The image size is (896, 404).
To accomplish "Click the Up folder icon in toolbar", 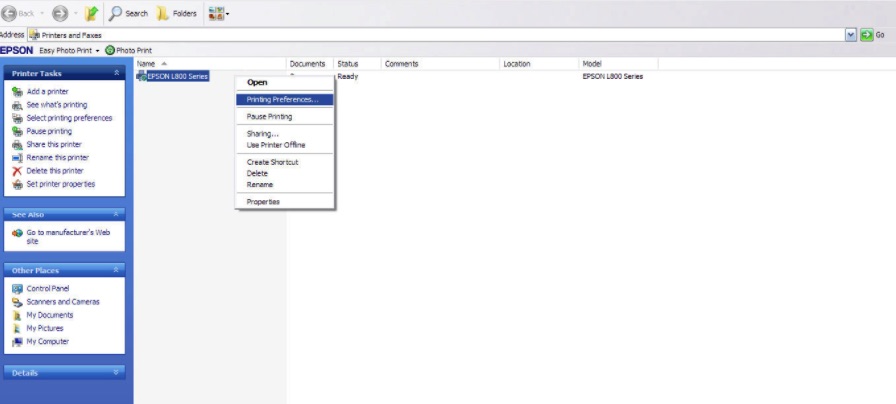I will click(91, 13).
